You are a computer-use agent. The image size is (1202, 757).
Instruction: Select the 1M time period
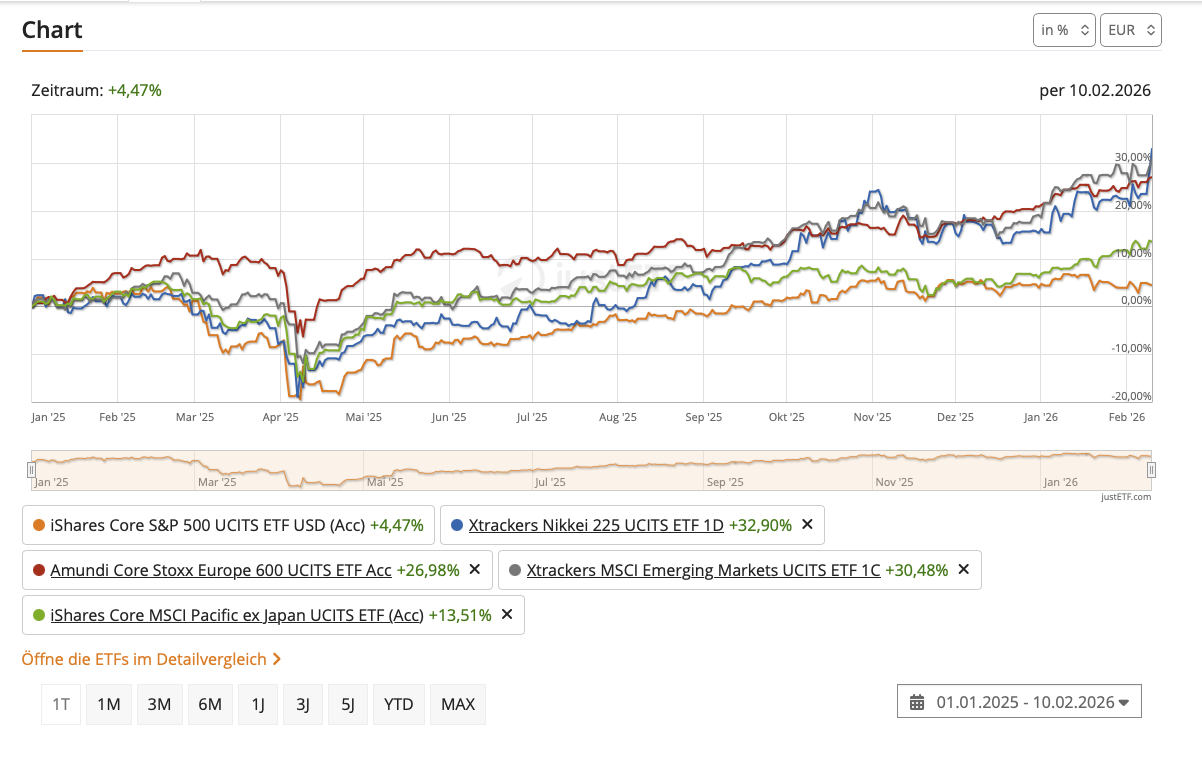click(109, 704)
